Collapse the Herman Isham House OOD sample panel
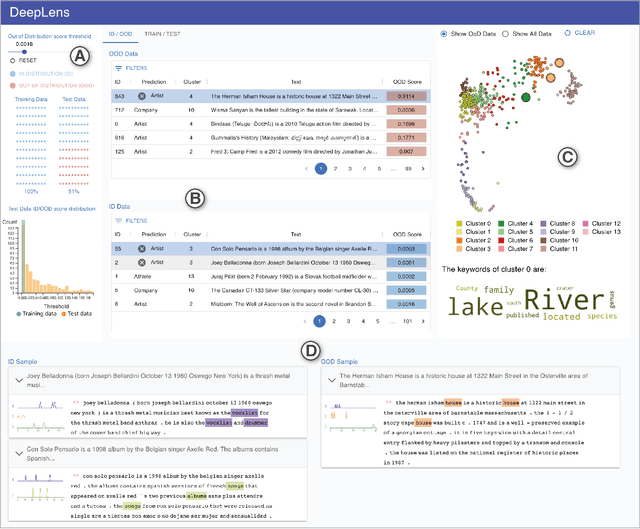This screenshot has height=529, width=640. [x=332, y=380]
